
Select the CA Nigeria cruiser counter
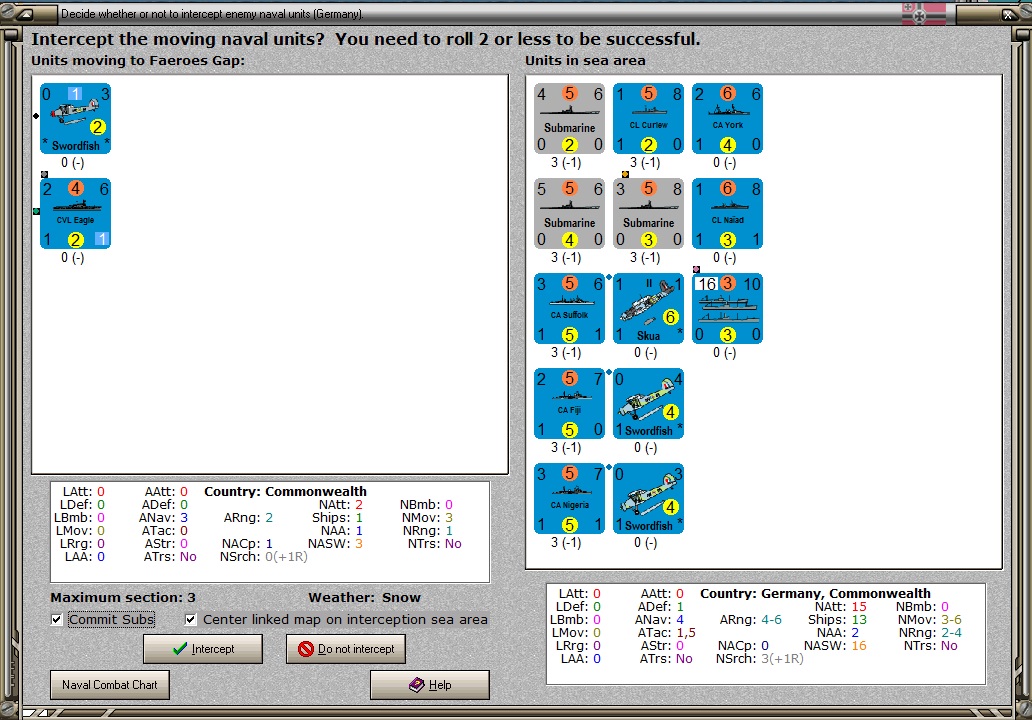tap(569, 498)
